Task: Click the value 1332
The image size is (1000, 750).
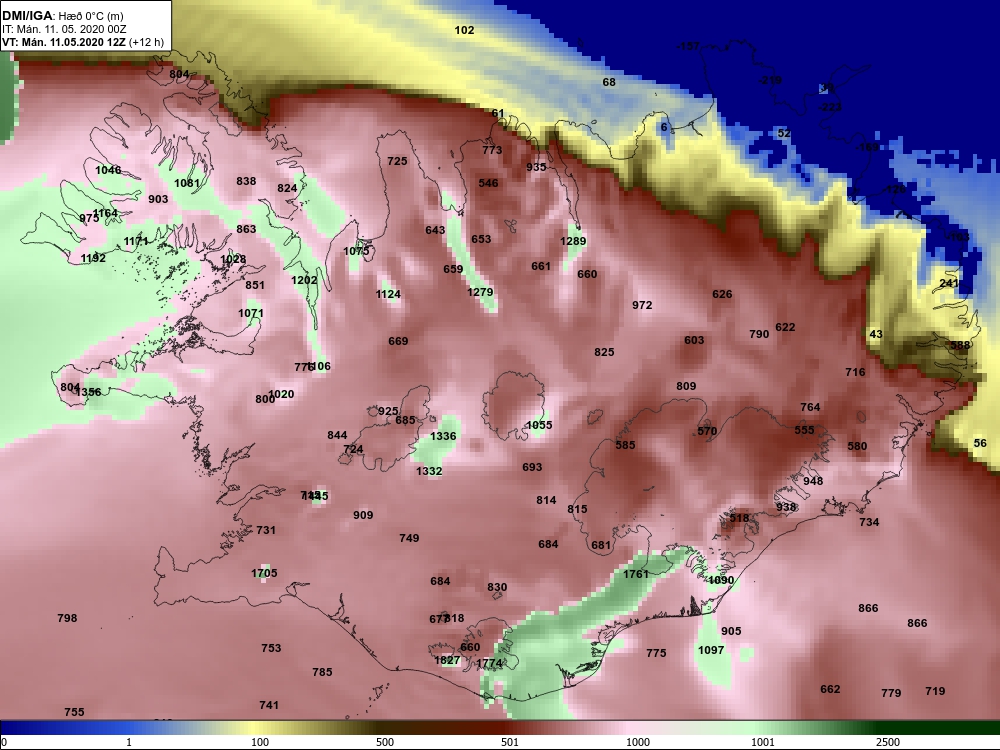Action: click(429, 471)
